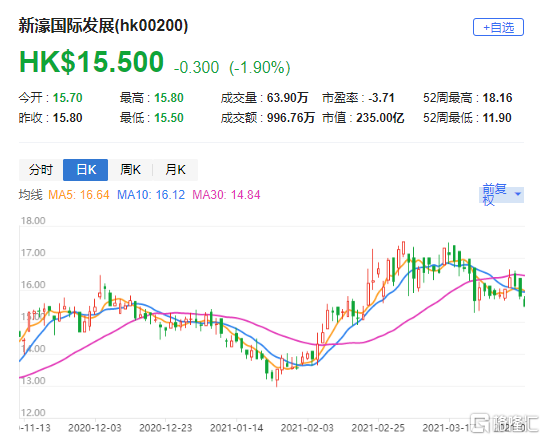Click the 最低 value 15.50
The image size is (545, 440).
[169, 118]
